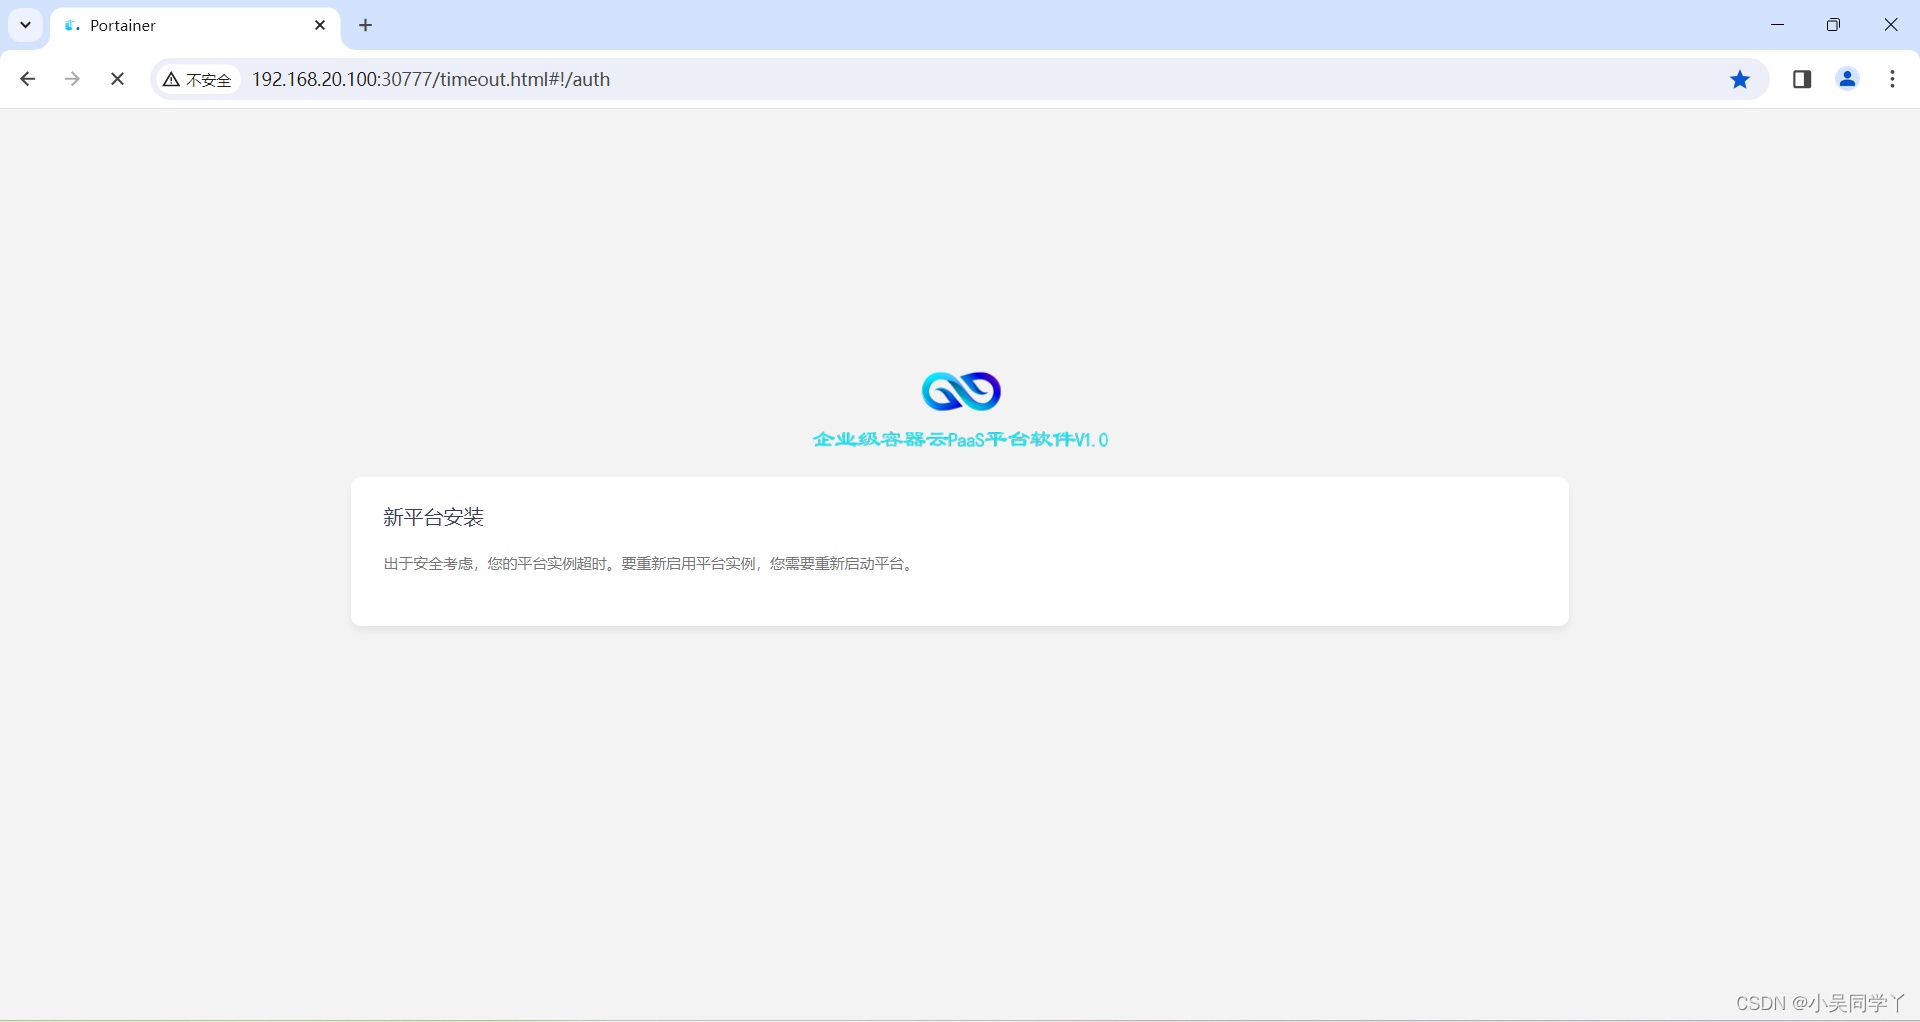Open a new browser tab
Screen dimensions: 1920x1022
[365, 25]
